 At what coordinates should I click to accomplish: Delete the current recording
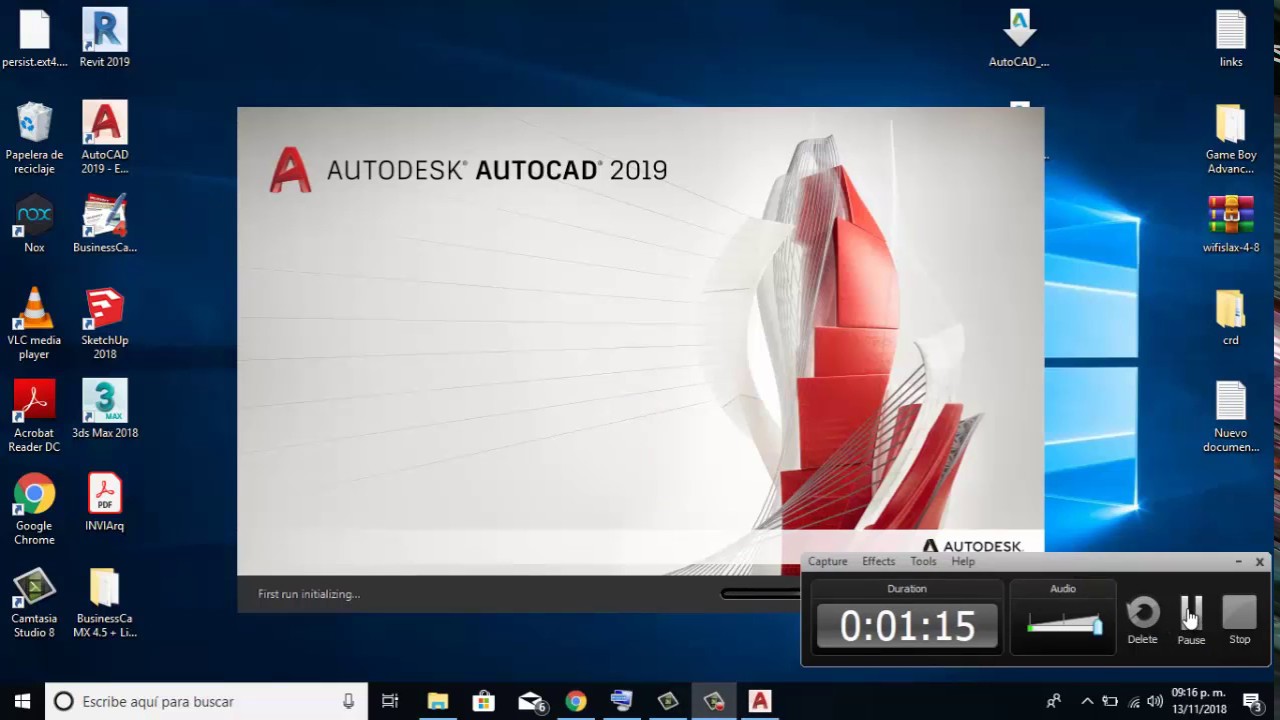(x=1143, y=620)
